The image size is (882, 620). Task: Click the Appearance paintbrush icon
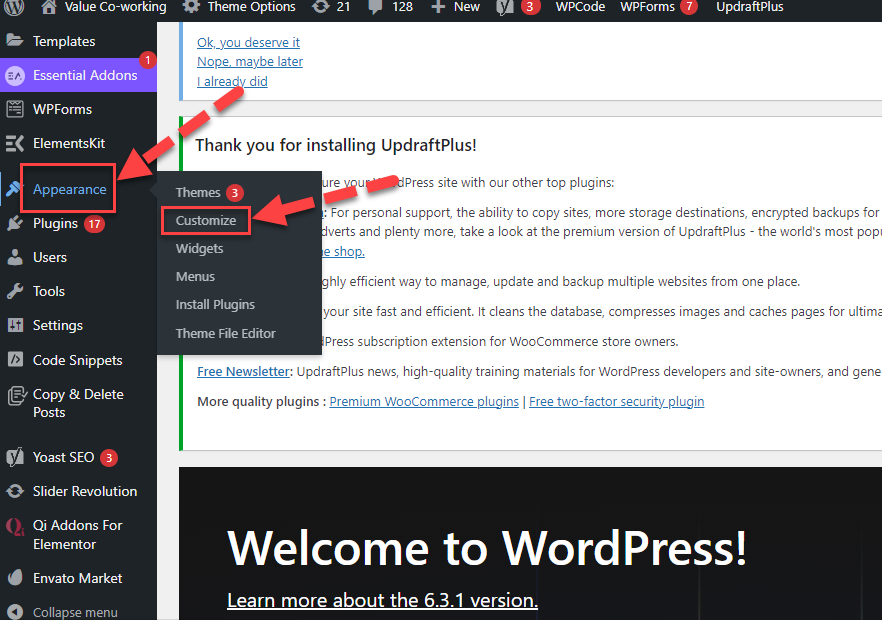pos(13,189)
